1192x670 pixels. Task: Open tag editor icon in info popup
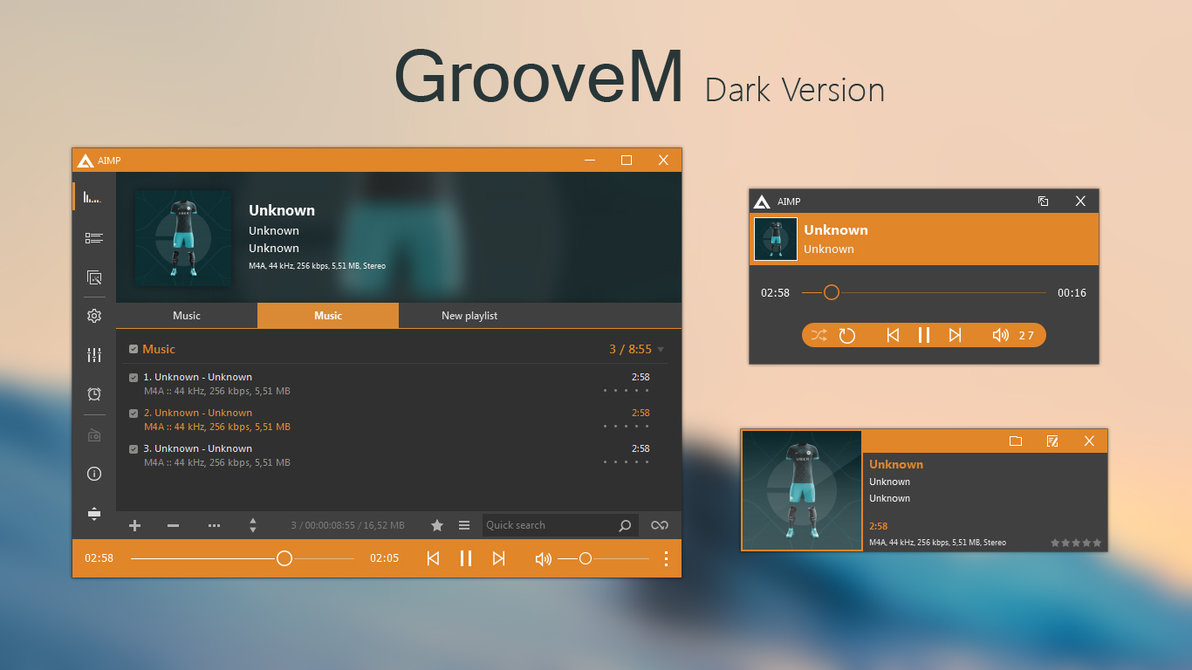click(1052, 441)
